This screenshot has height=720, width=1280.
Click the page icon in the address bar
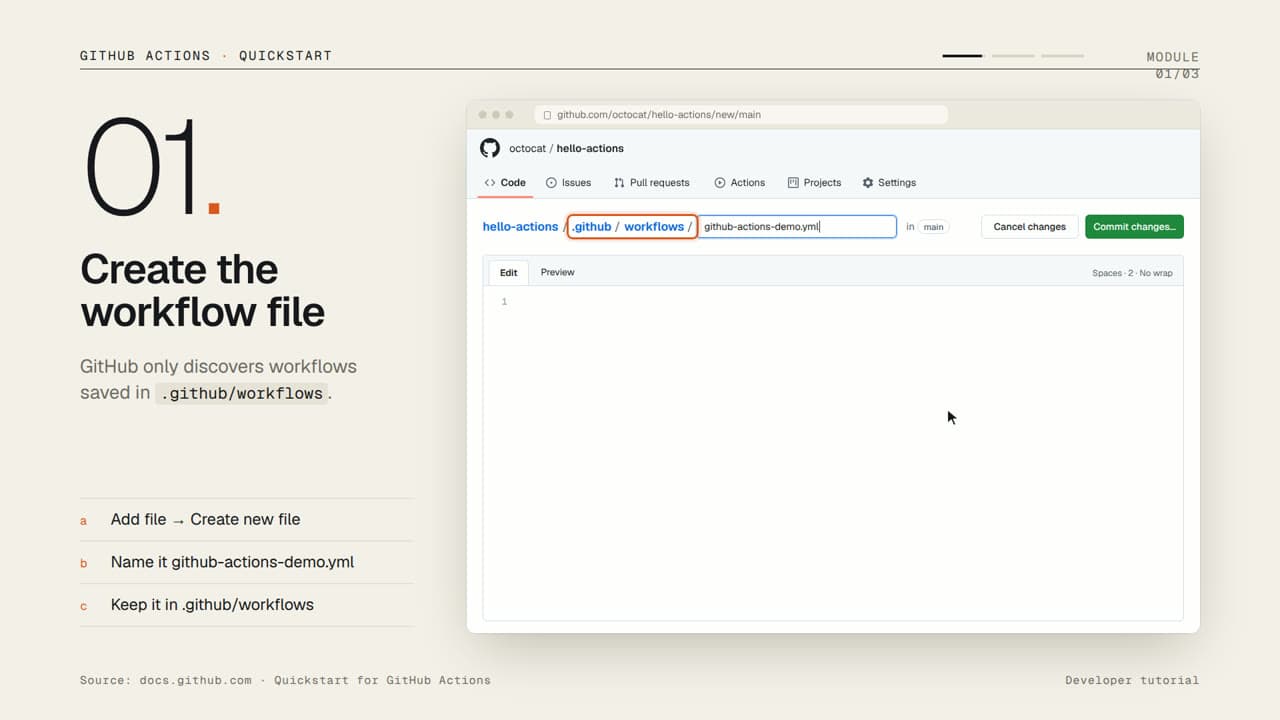547,115
